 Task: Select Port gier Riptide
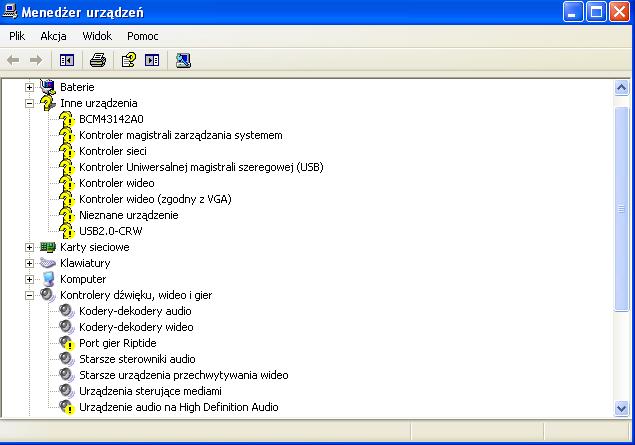coord(118,343)
